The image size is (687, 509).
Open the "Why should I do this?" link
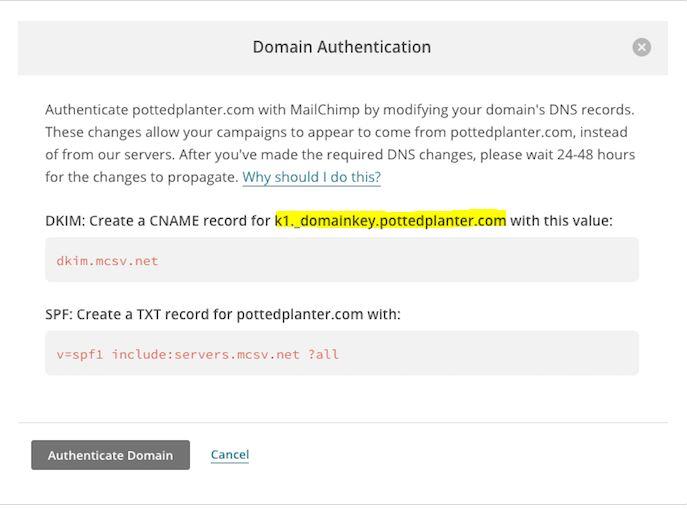(x=312, y=177)
